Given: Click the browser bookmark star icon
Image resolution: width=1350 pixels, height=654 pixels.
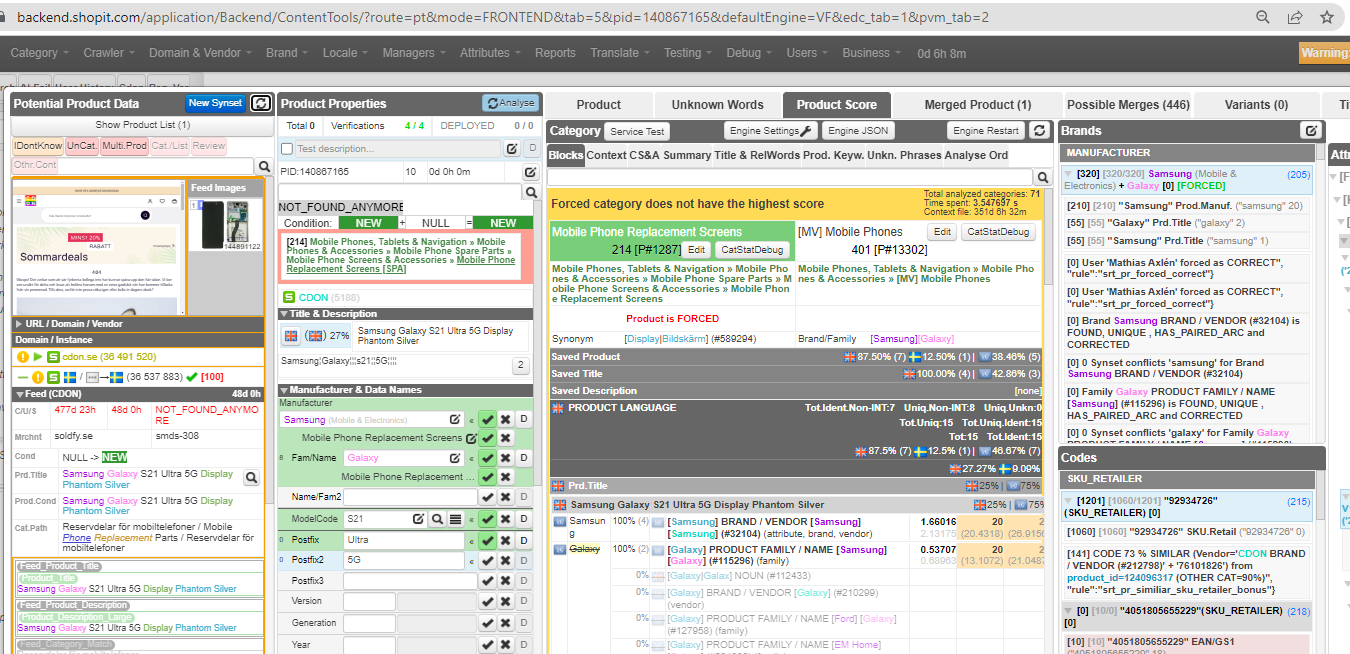Looking at the screenshot, I should point(1327,17).
